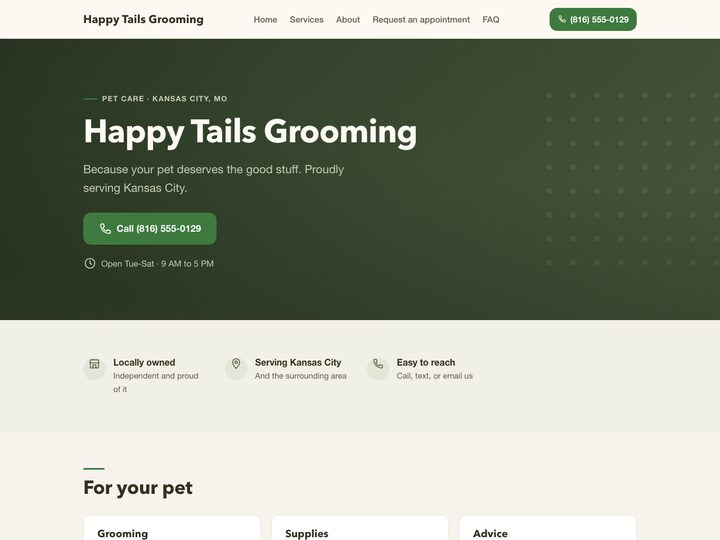
Task: Click the phone icon in hero call button
Action: click(106, 228)
